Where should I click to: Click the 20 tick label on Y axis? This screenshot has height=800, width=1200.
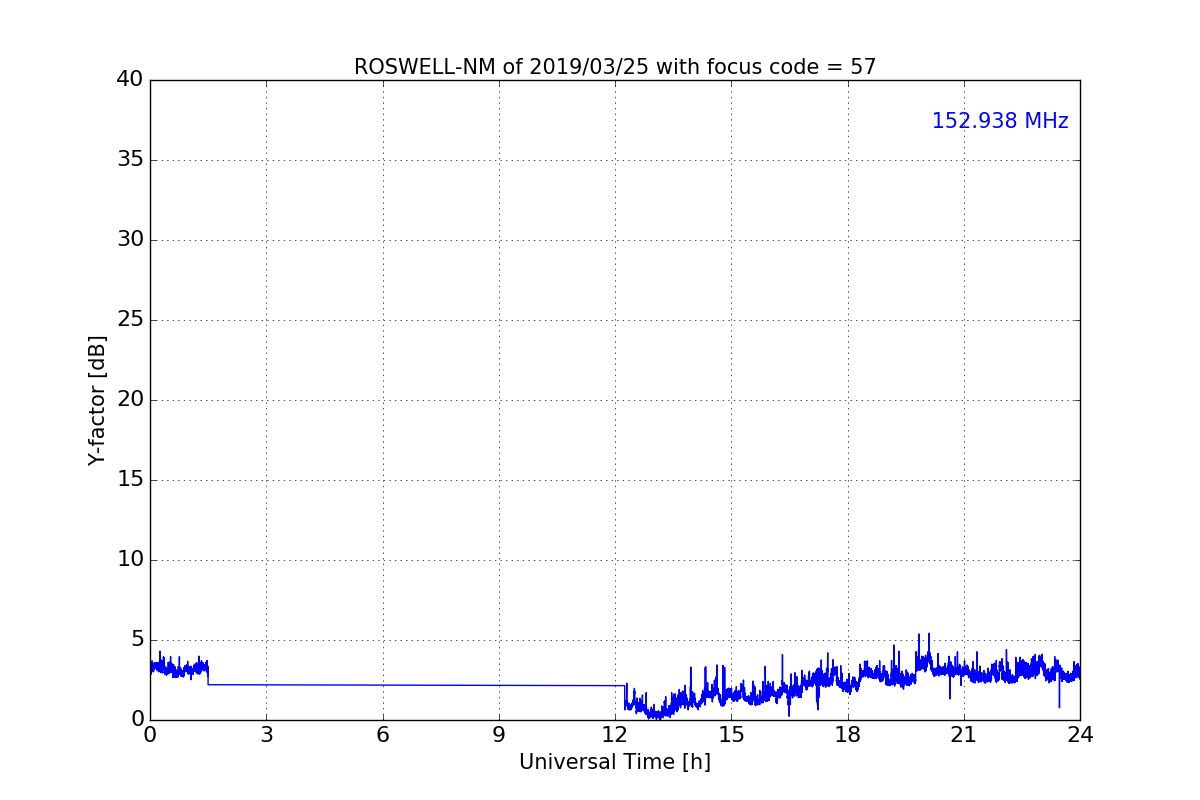pos(129,400)
